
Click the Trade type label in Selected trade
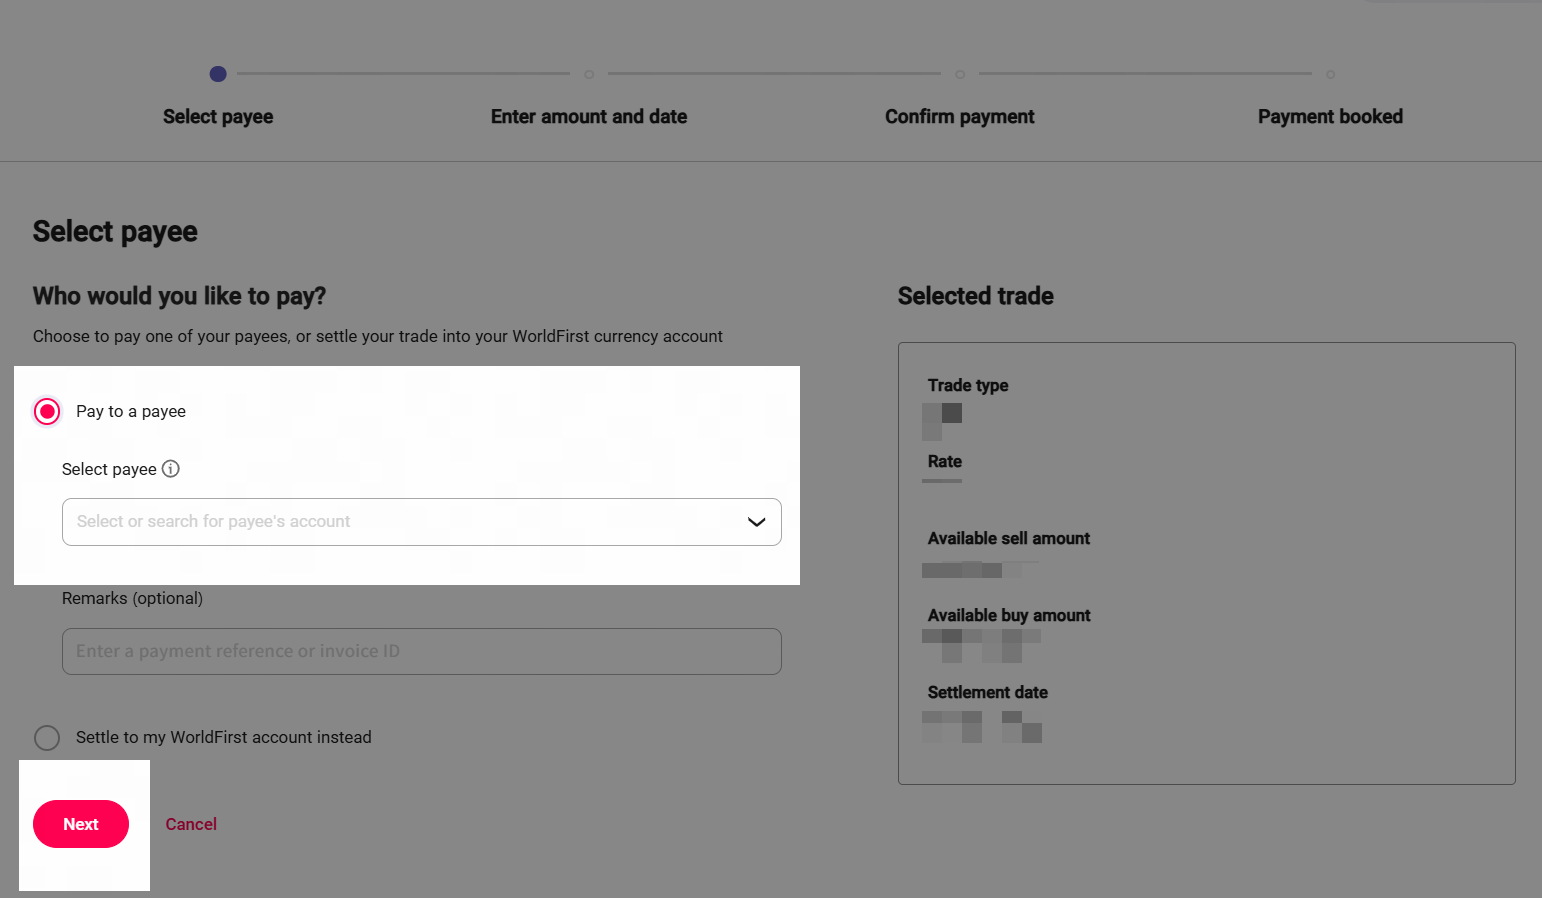pos(968,386)
